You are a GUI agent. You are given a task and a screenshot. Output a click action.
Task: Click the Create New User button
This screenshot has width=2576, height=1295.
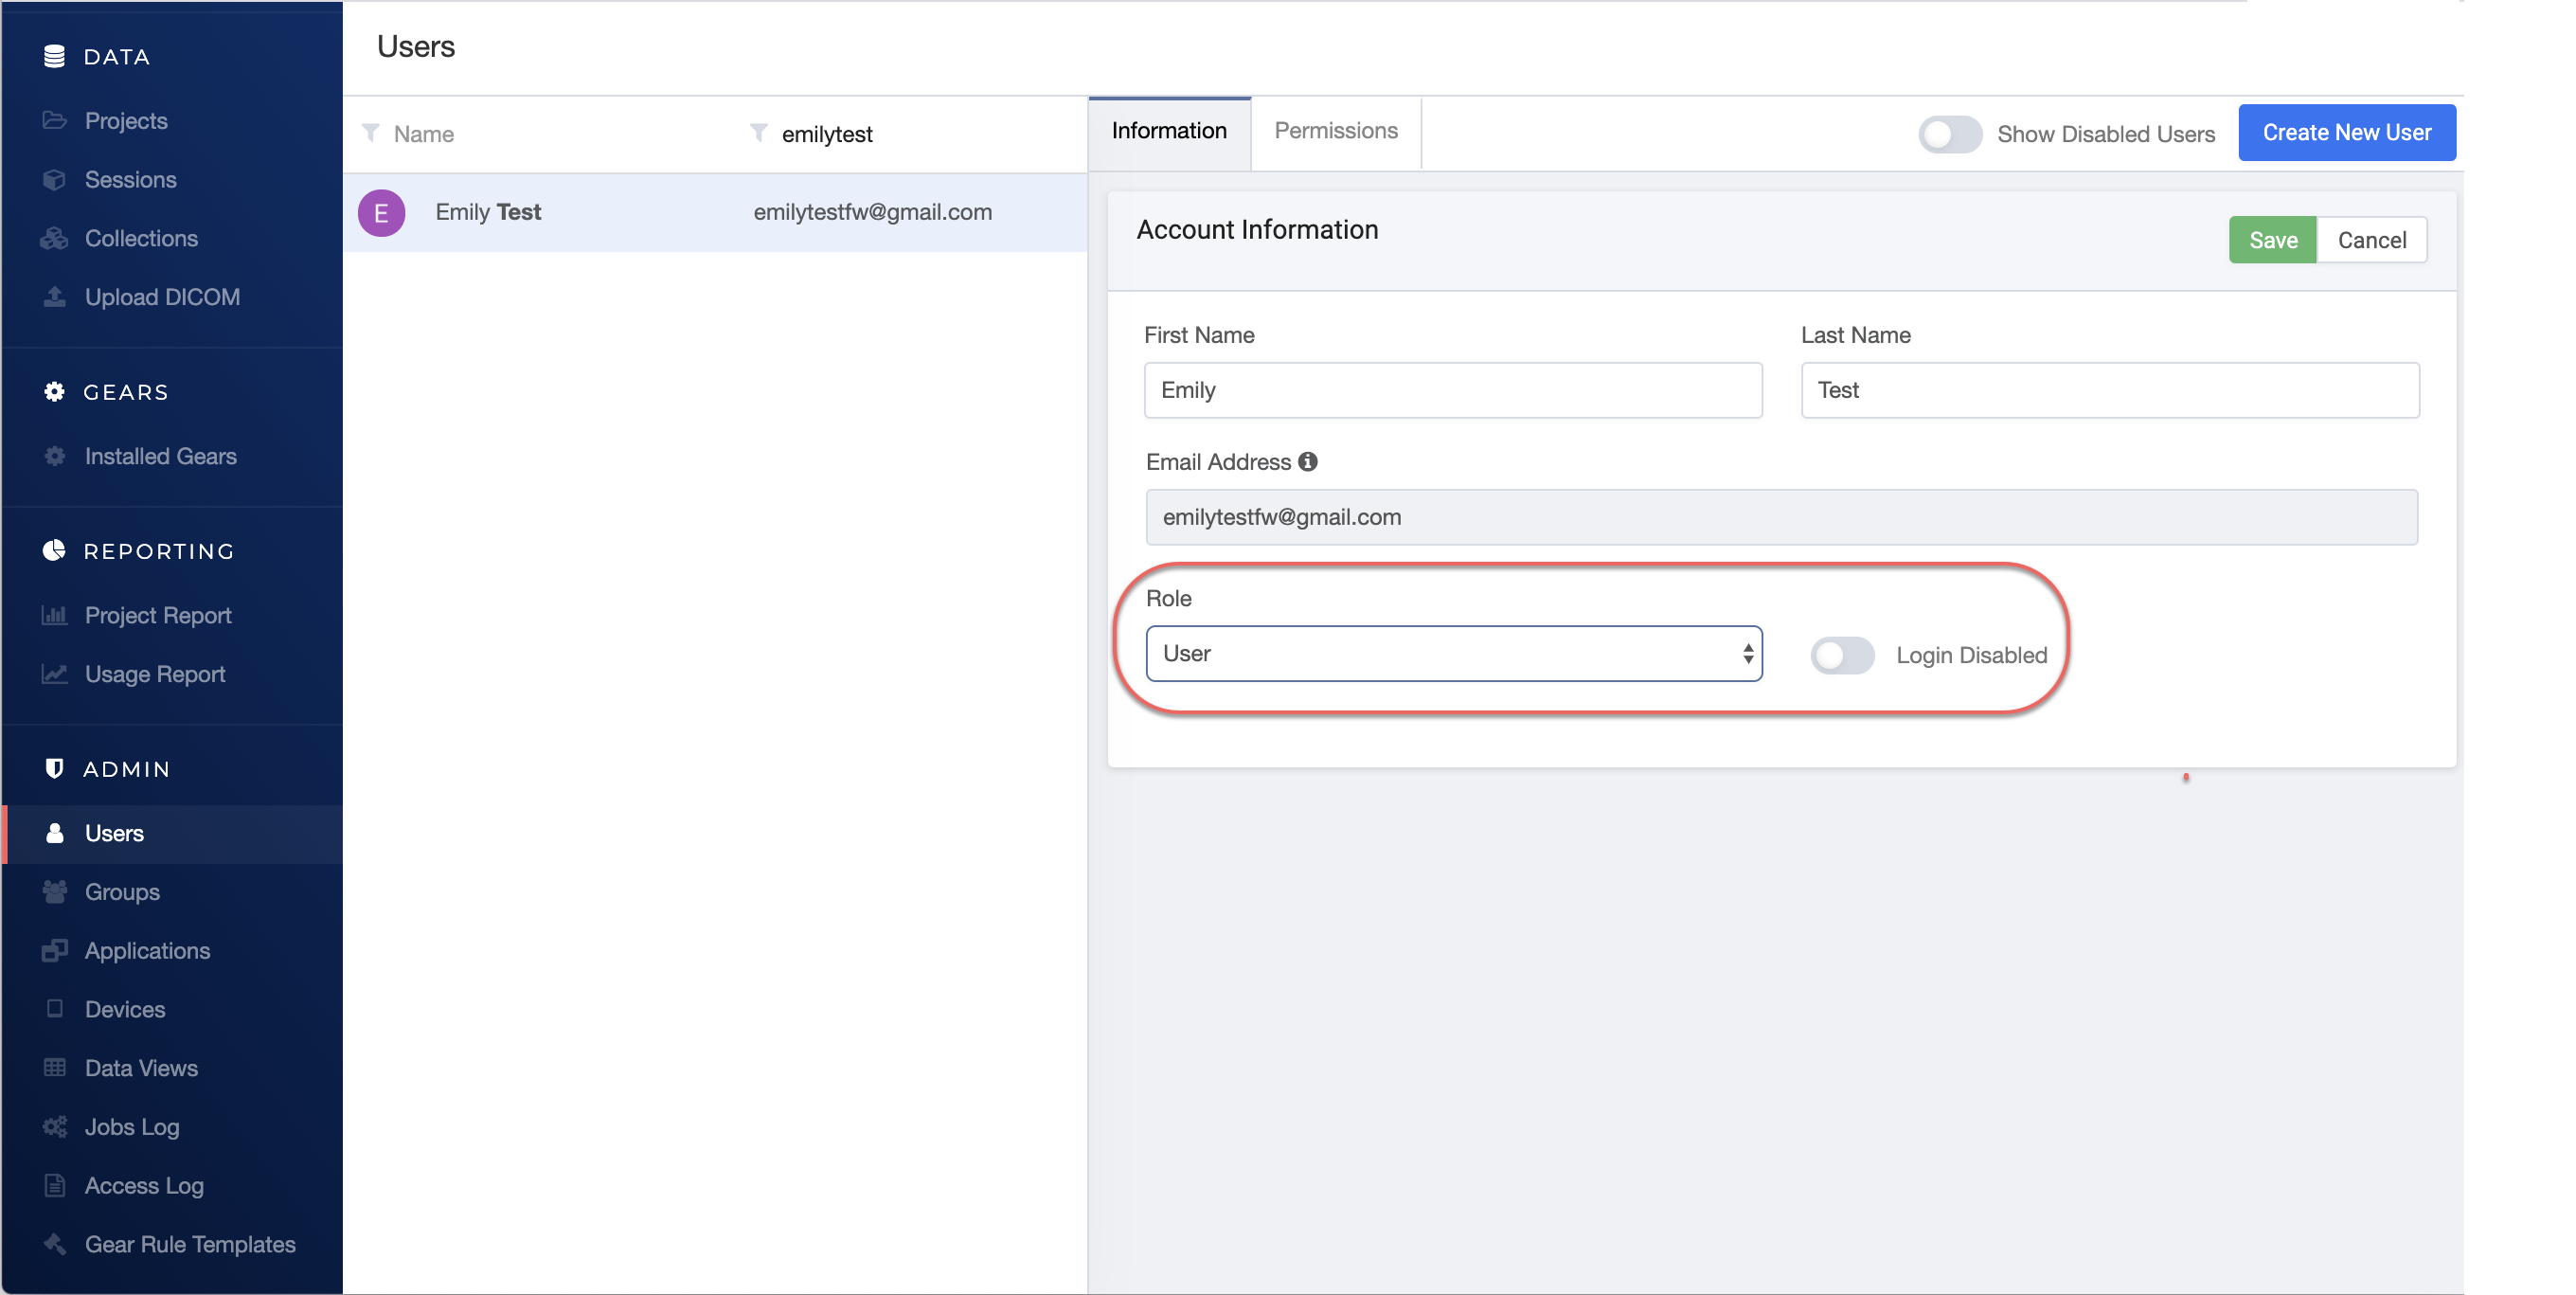click(x=2346, y=133)
